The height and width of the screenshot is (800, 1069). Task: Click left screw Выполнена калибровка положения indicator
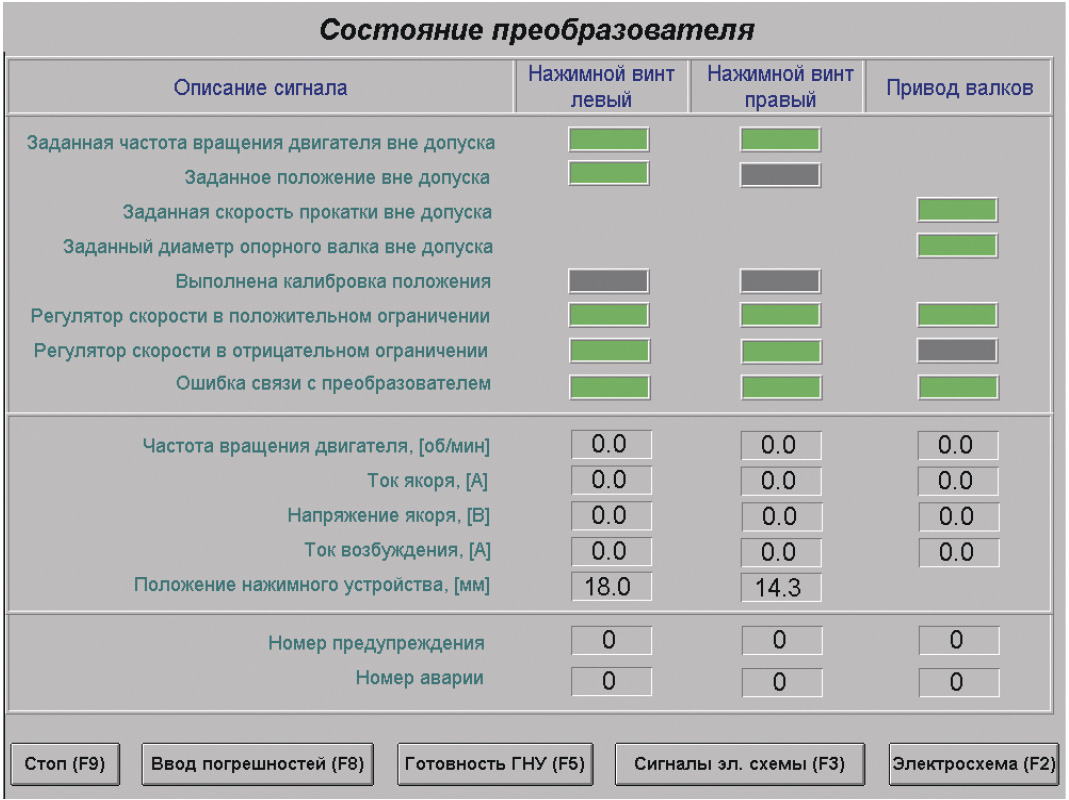click(609, 281)
